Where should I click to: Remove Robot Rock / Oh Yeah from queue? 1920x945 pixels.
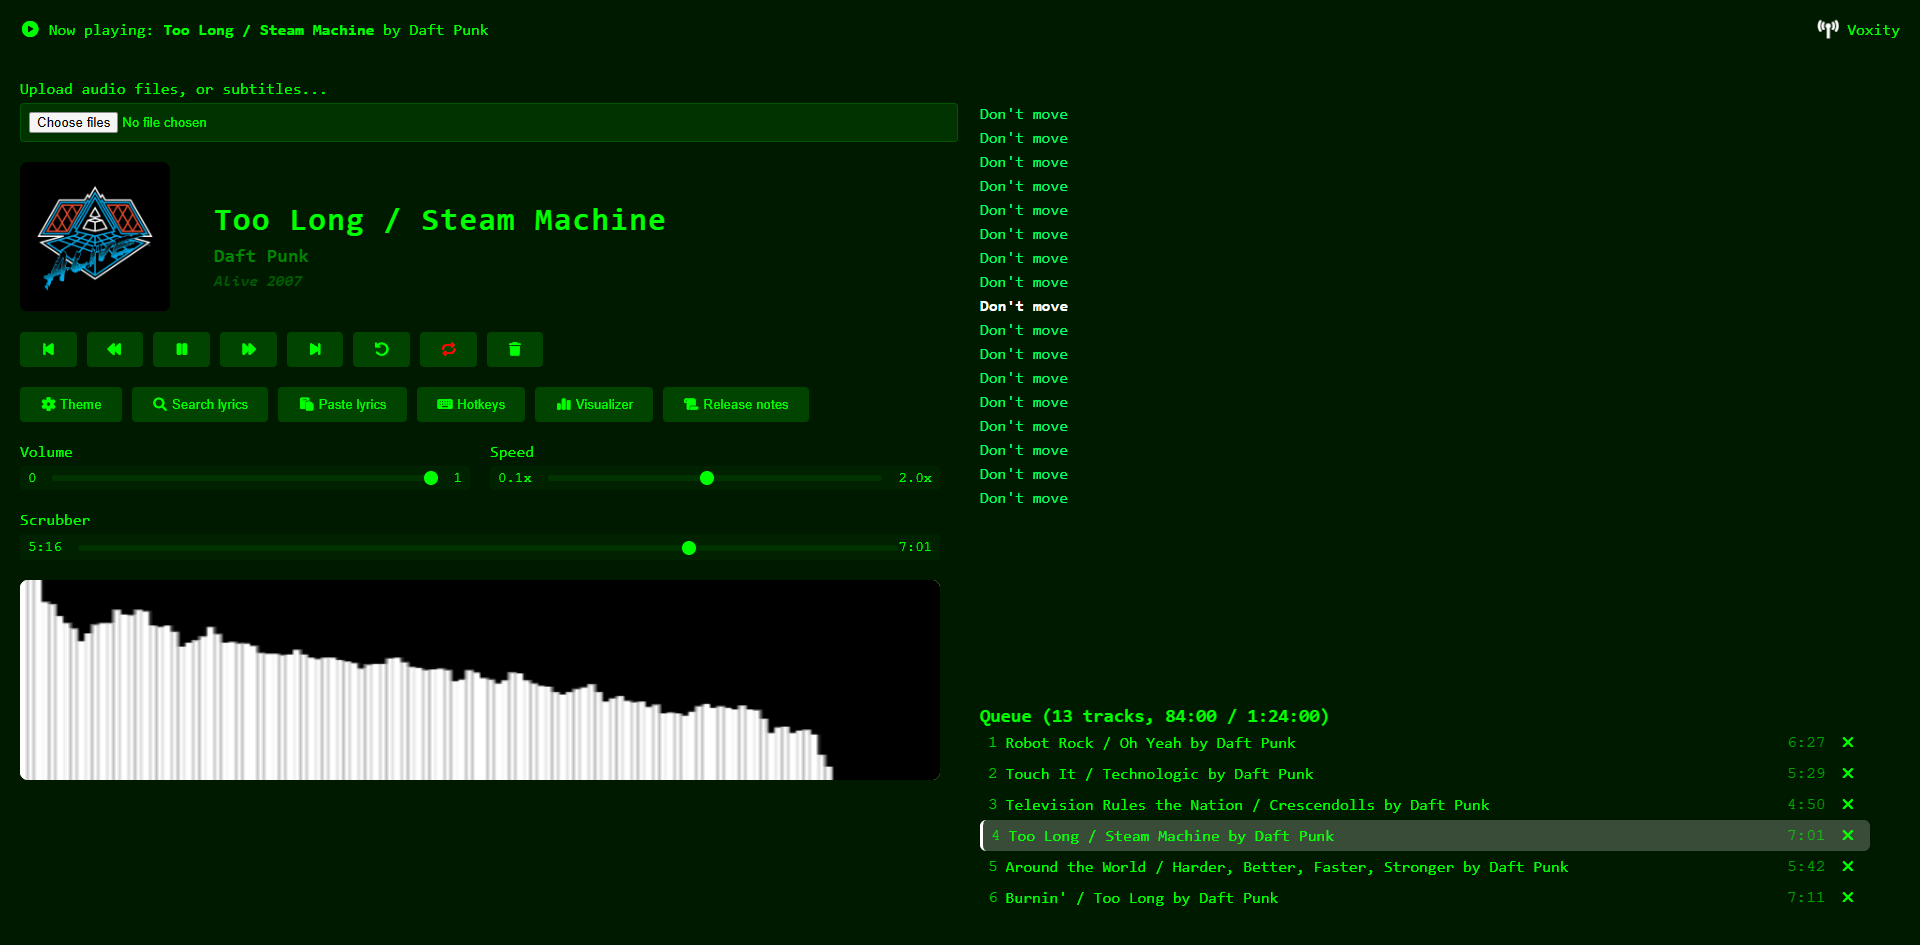pos(1848,742)
